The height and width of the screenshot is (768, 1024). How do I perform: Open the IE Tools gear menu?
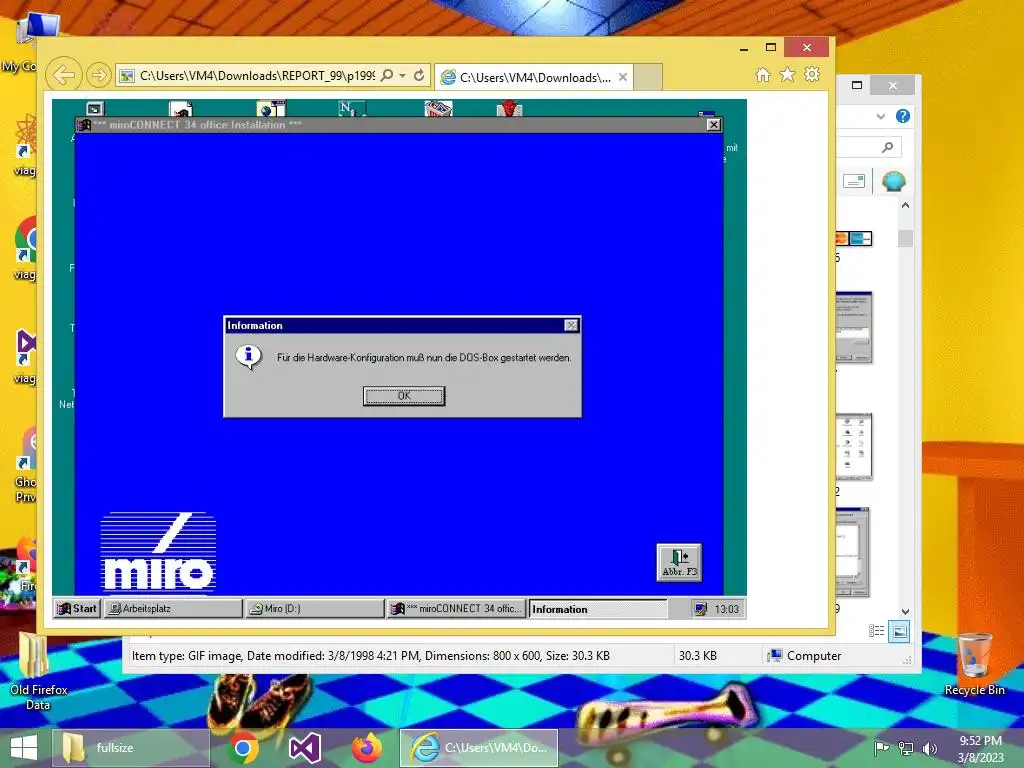812,75
